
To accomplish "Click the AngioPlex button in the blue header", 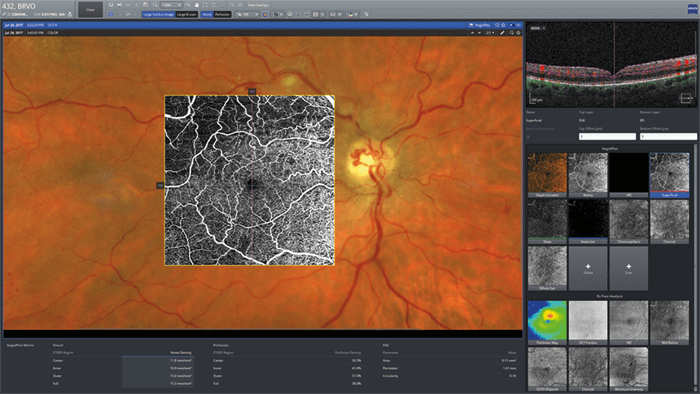I will (x=480, y=25).
